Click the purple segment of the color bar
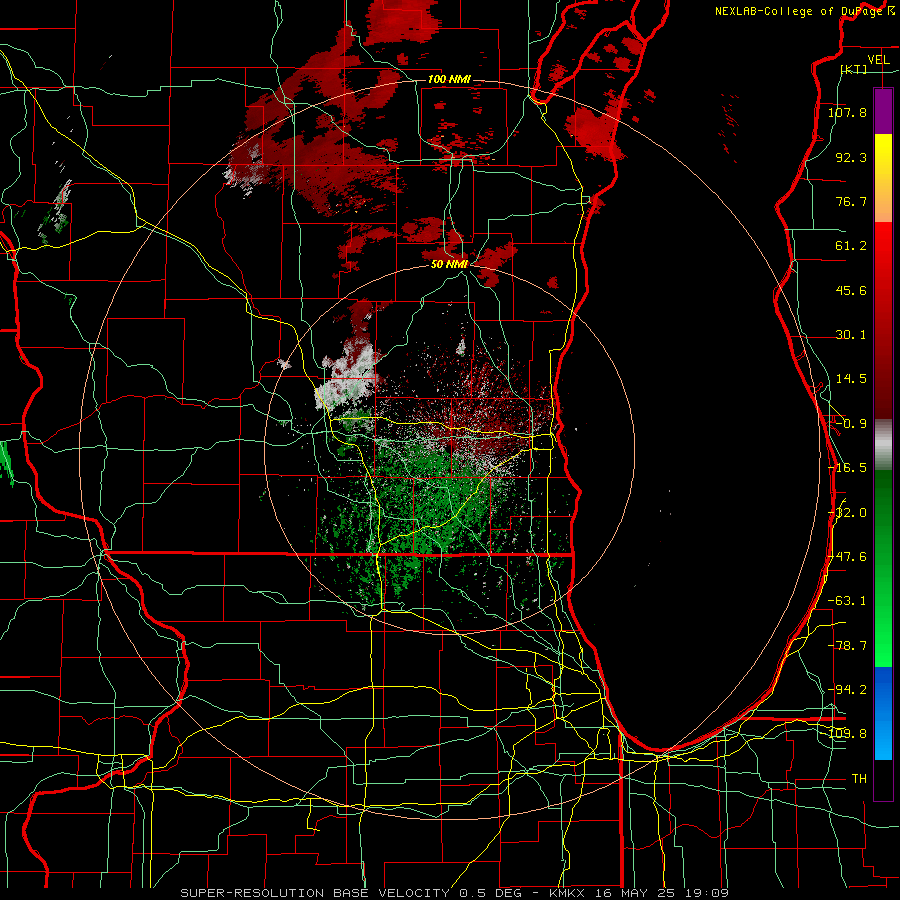The image size is (900, 900). (x=883, y=111)
